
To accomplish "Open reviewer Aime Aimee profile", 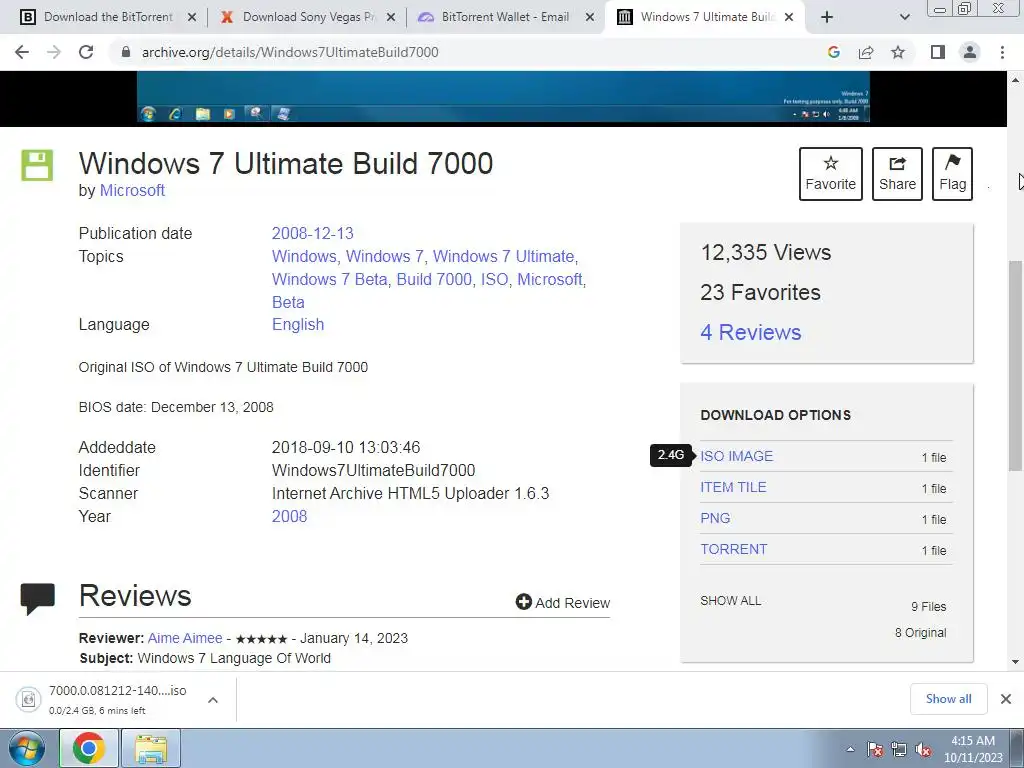I will click(185, 638).
